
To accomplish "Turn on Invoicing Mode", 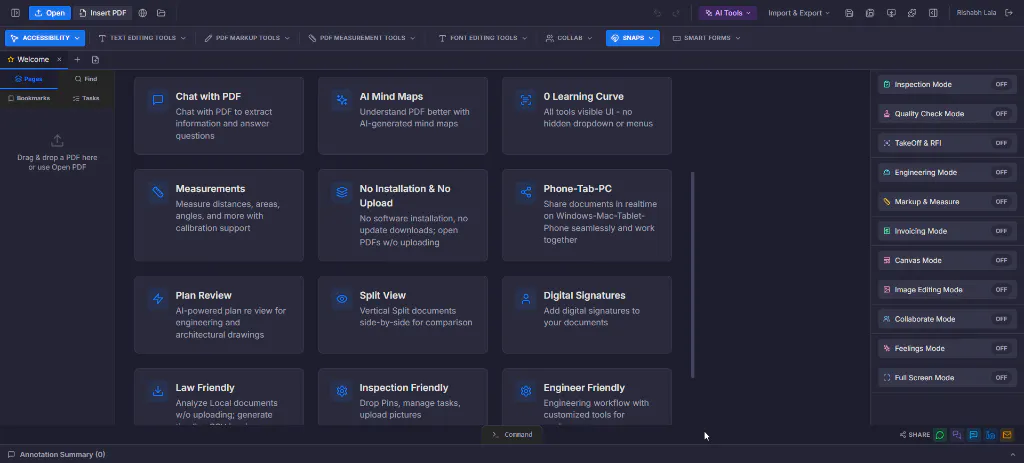I will [1001, 231].
